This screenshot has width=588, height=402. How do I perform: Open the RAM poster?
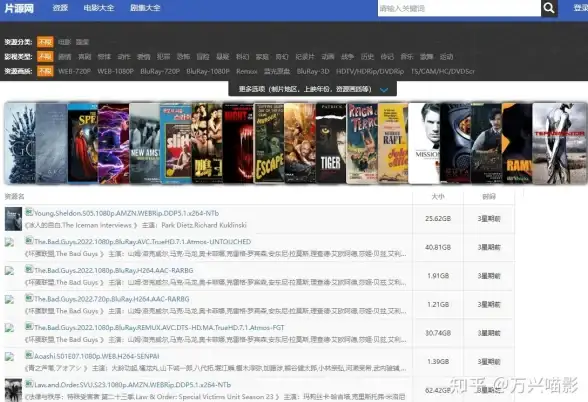(x=517, y=143)
